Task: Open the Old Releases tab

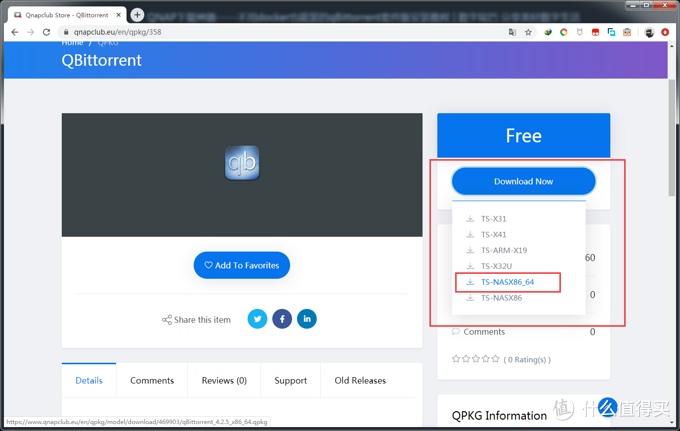Action: click(360, 380)
